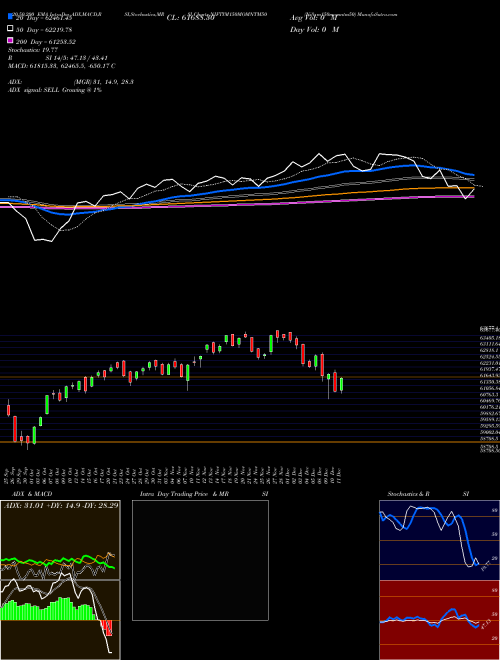This screenshot has height=660, width=500.
Task: Select the '200 Day = 61253.52' legend value
Action: point(46,42)
